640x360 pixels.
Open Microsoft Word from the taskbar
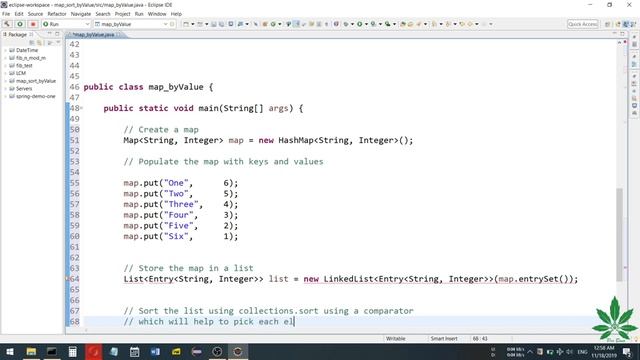click(x=156, y=351)
